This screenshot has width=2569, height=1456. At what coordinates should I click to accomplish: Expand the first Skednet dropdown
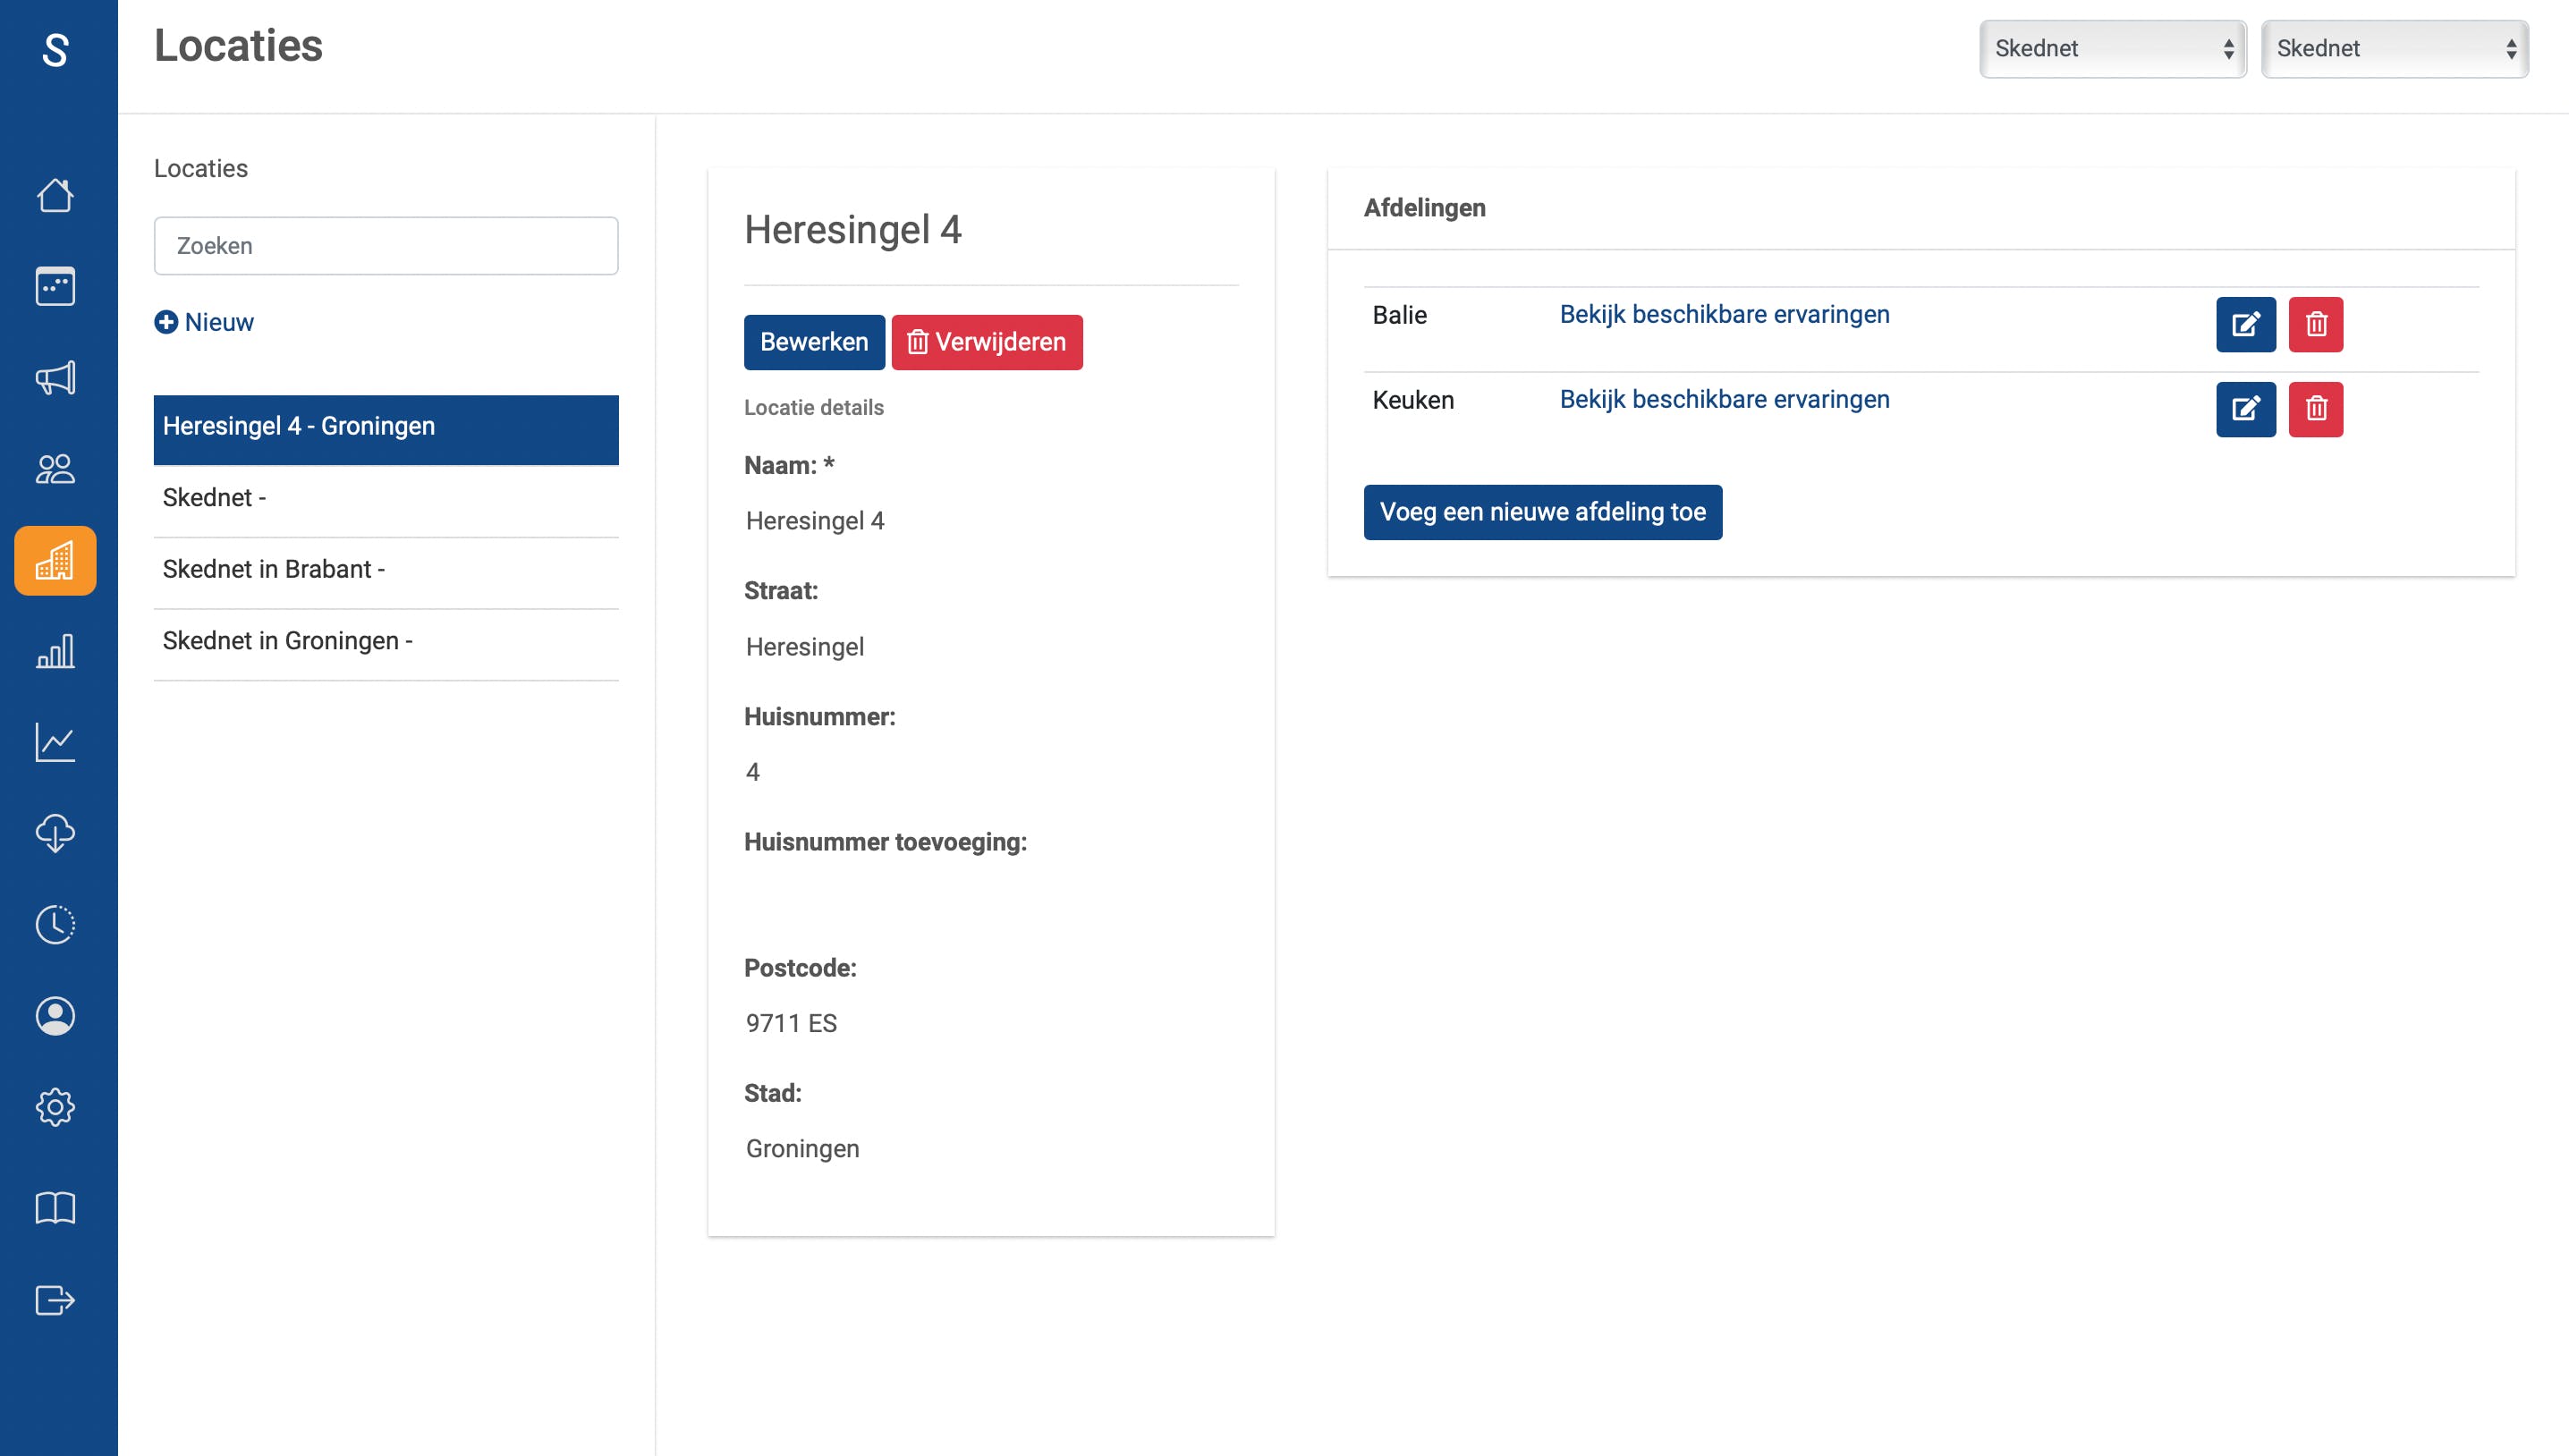pyautogui.click(x=2113, y=48)
